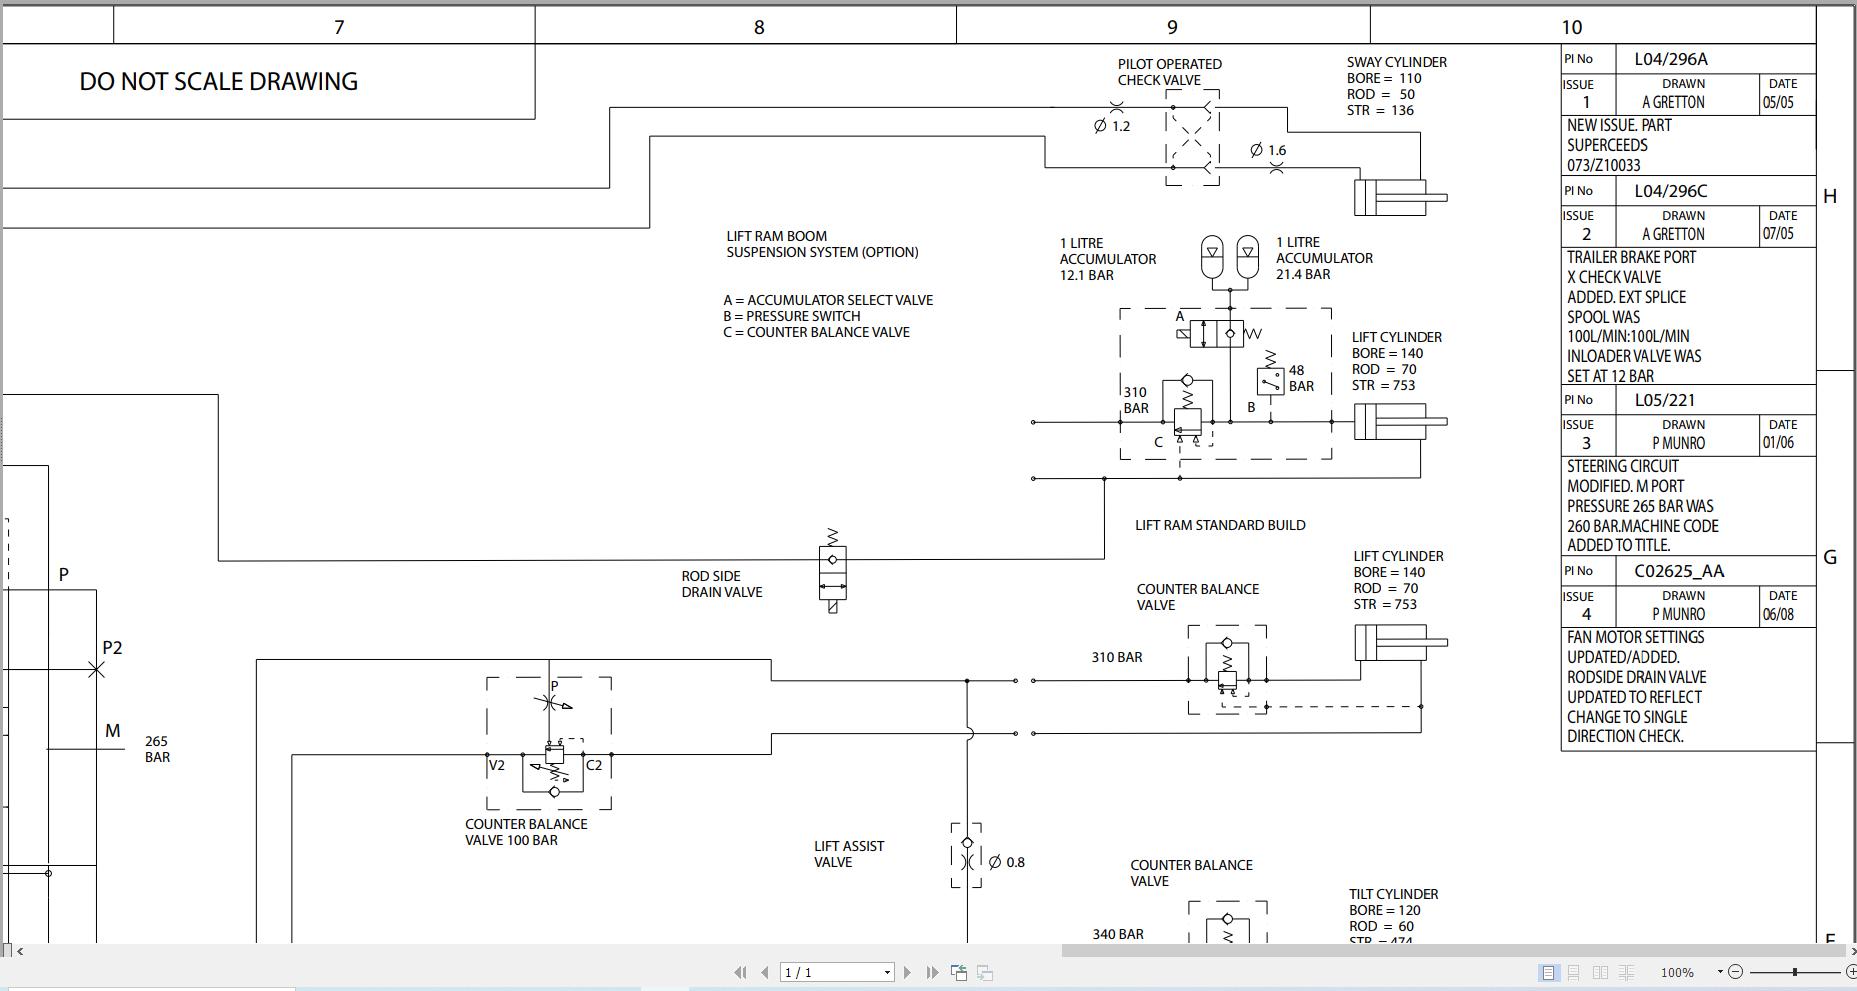The image size is (1857, 991).
Task: Click the column 9 header
Action: pos(1172,27)
